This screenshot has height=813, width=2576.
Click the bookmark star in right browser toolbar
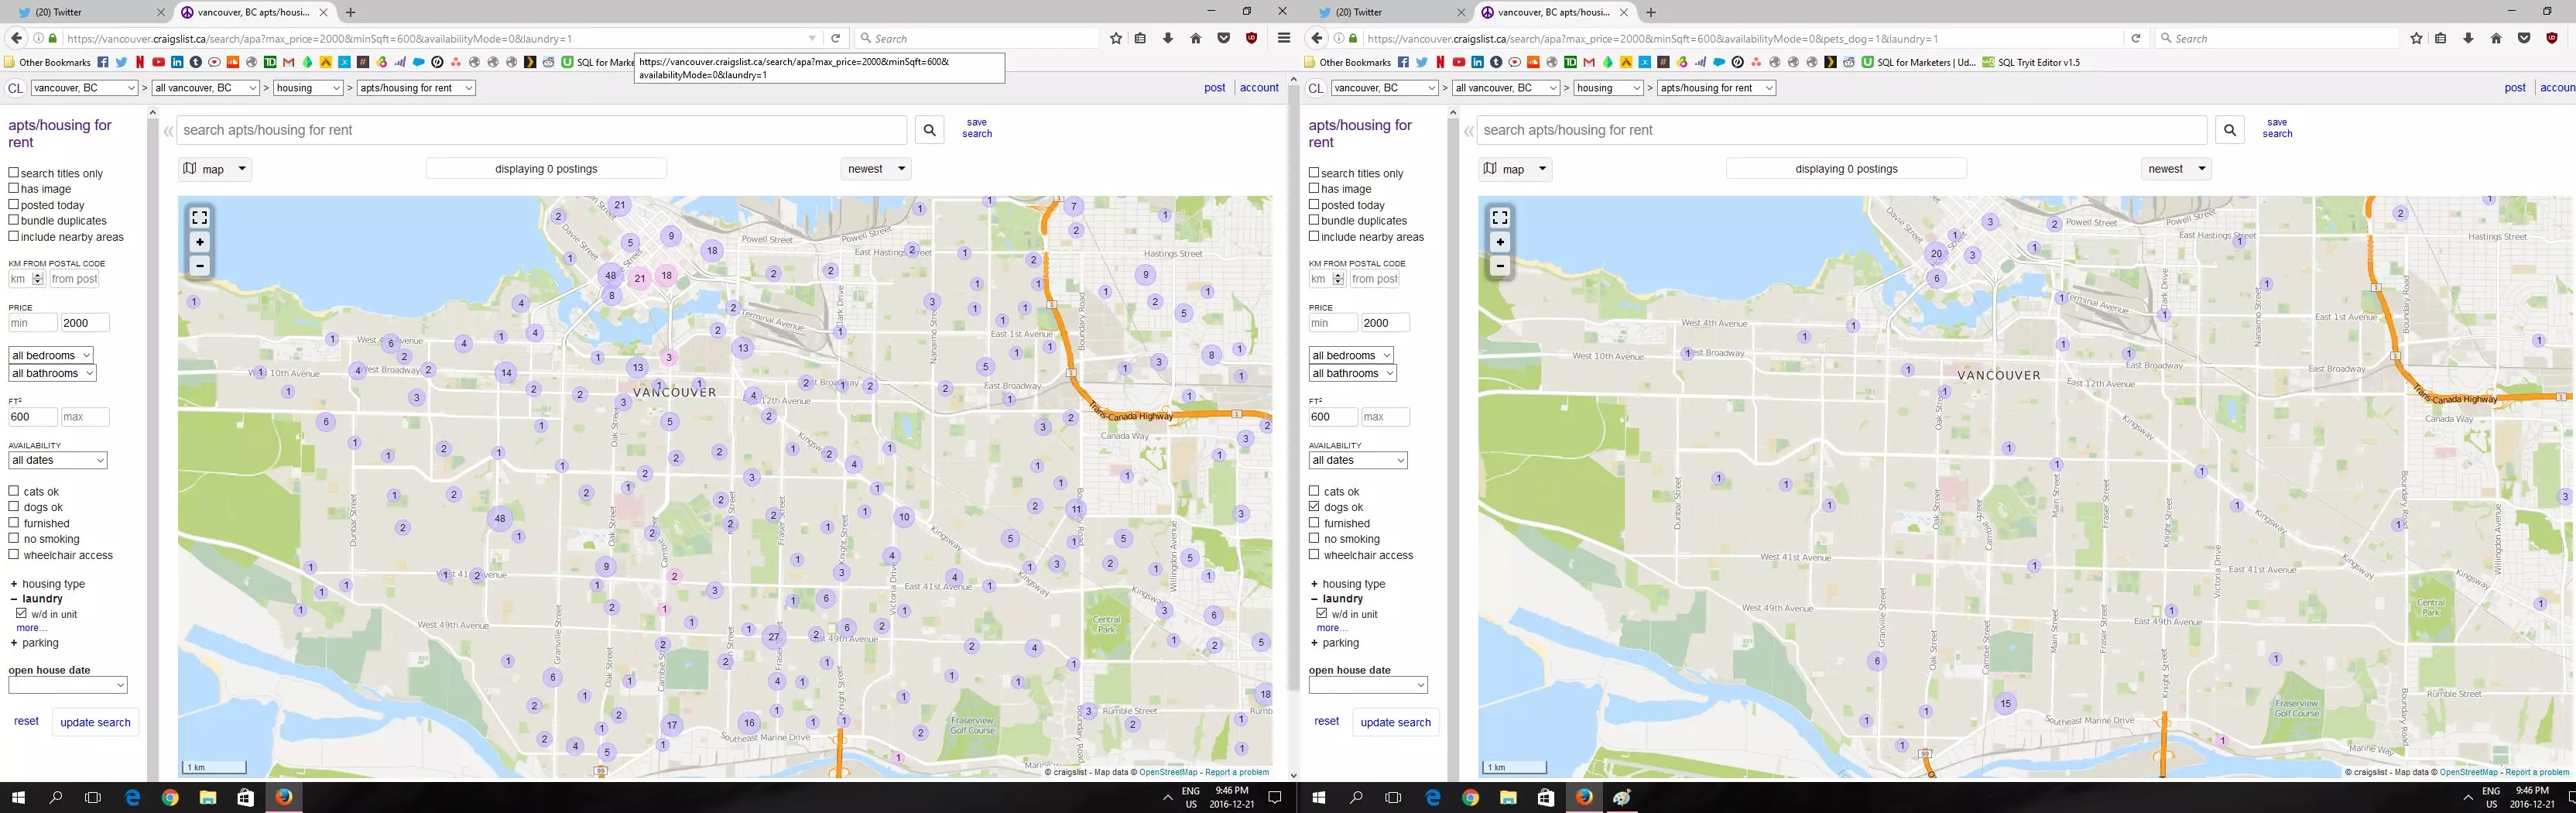point(2416,38)
